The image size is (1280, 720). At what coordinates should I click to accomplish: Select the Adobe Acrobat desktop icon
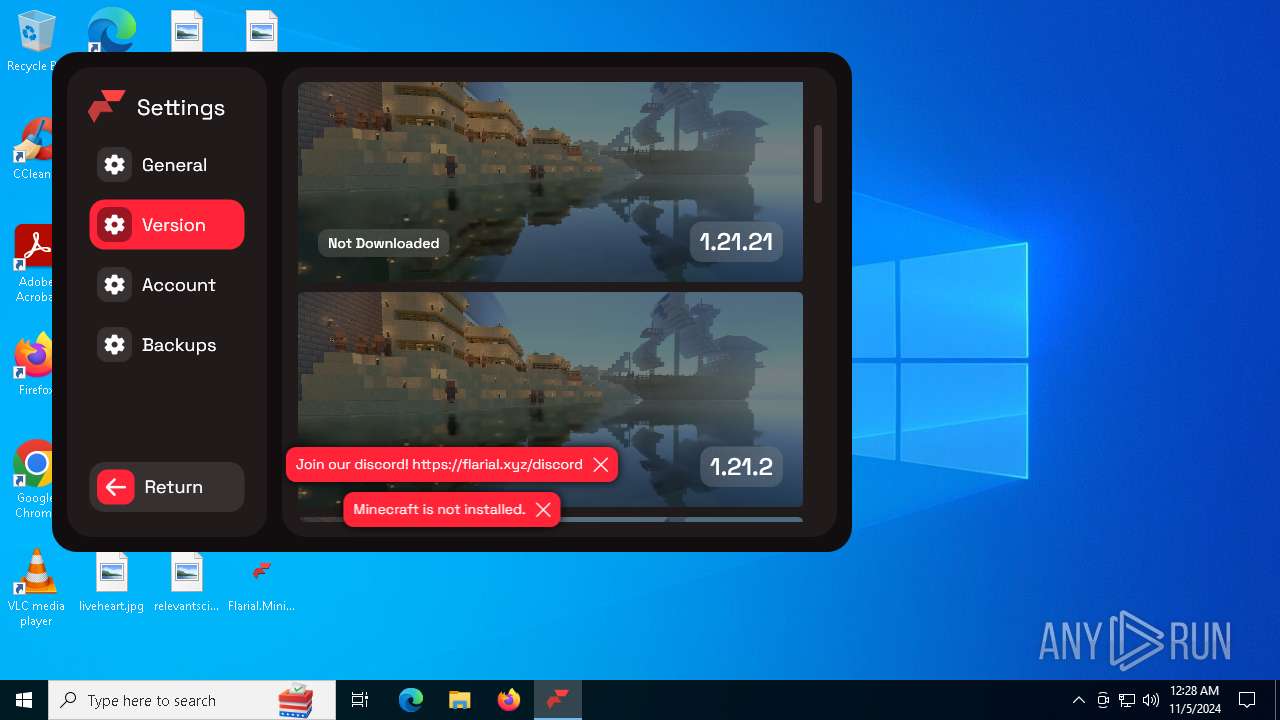33,264
